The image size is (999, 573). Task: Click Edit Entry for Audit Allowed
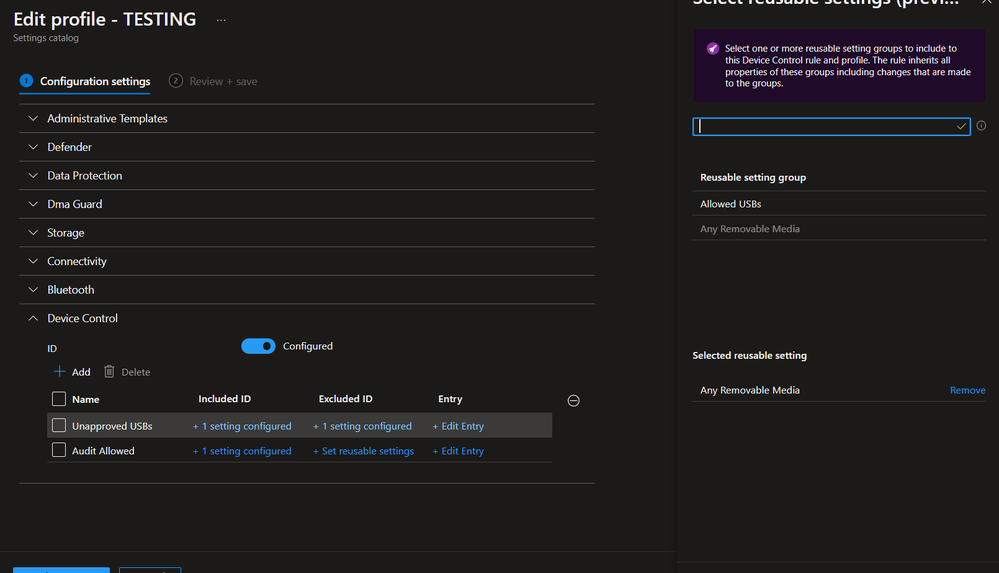458,451
